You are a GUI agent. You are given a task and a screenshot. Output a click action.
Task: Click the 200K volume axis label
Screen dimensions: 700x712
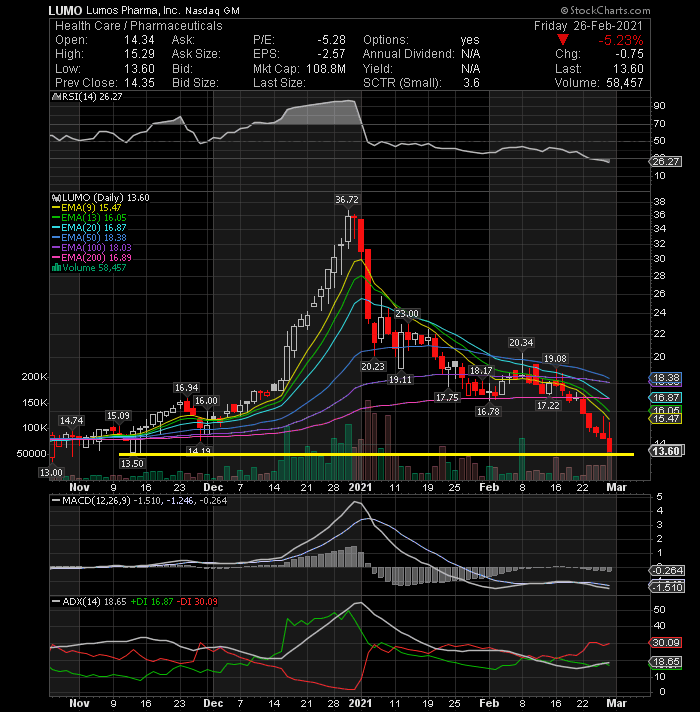34,377
